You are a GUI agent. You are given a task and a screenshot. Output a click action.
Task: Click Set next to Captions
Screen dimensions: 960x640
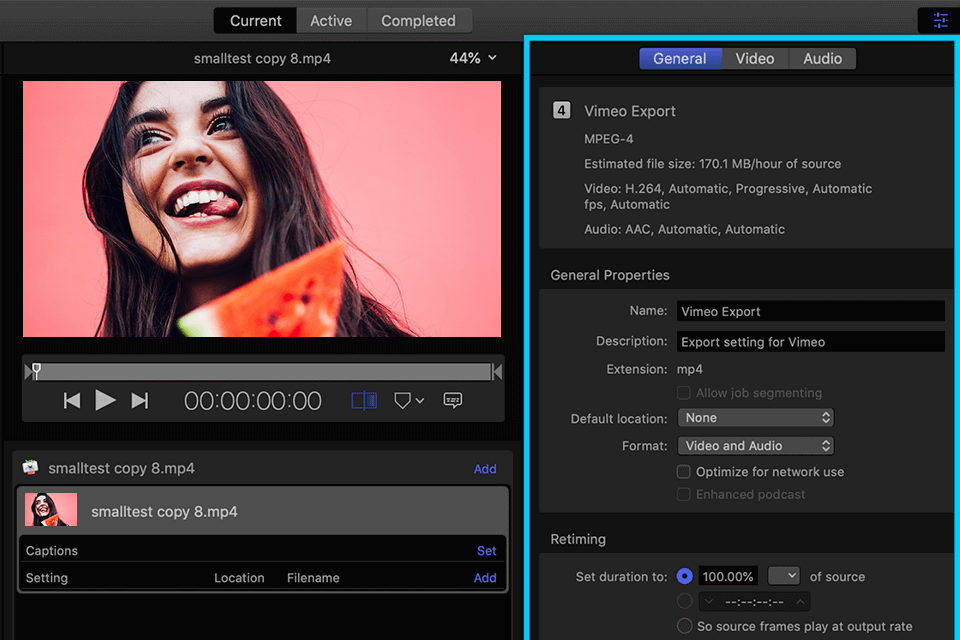coord(486,551)
